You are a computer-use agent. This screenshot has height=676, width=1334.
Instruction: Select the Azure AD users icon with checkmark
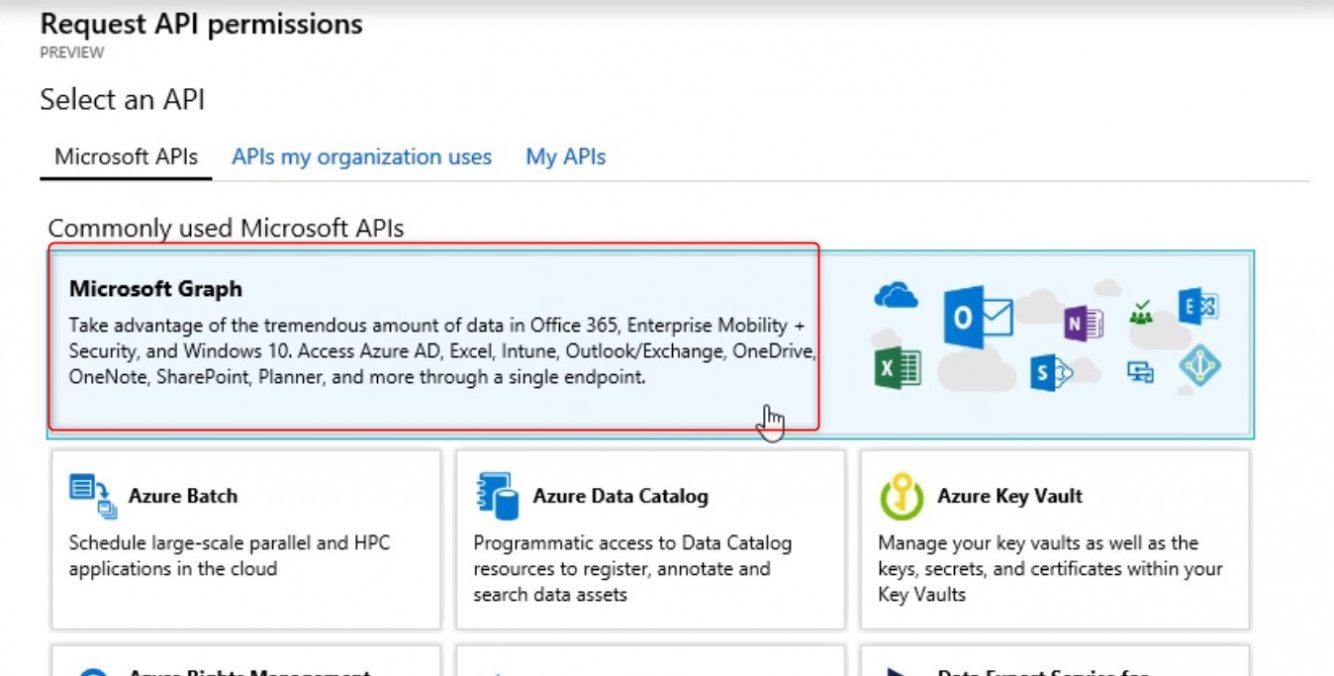pyautogui.click(x=1140, y=314)
